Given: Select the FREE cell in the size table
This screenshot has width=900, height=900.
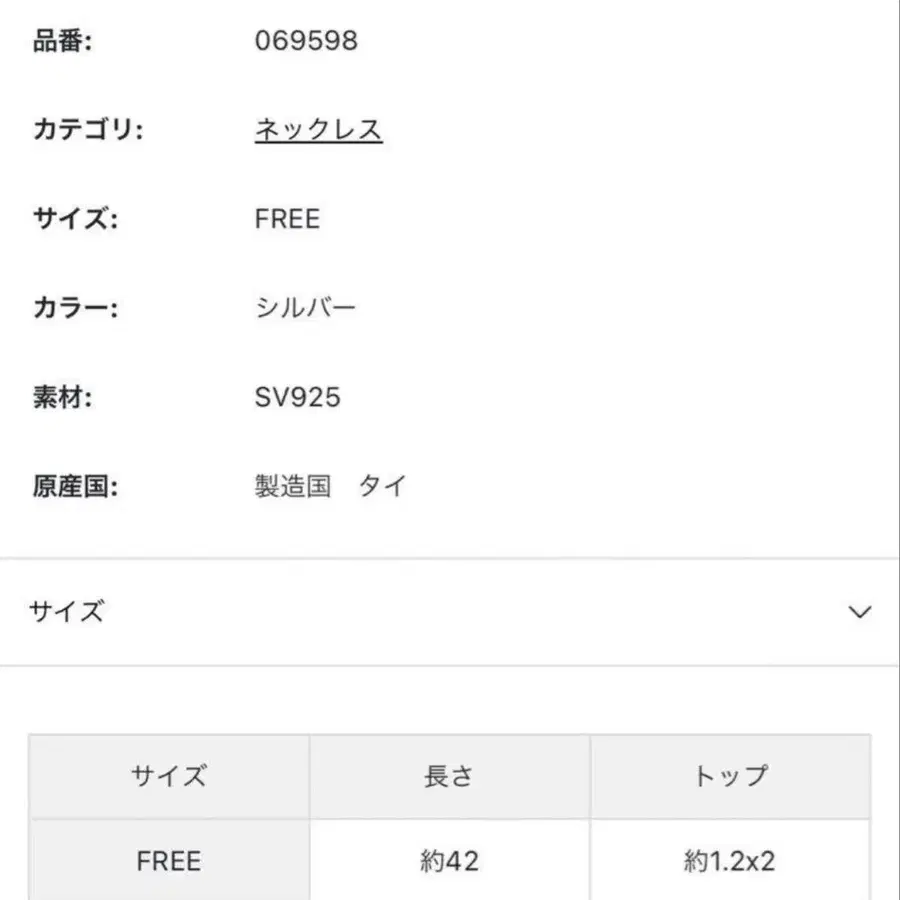Looking at the screenshot, I should 168,861.
